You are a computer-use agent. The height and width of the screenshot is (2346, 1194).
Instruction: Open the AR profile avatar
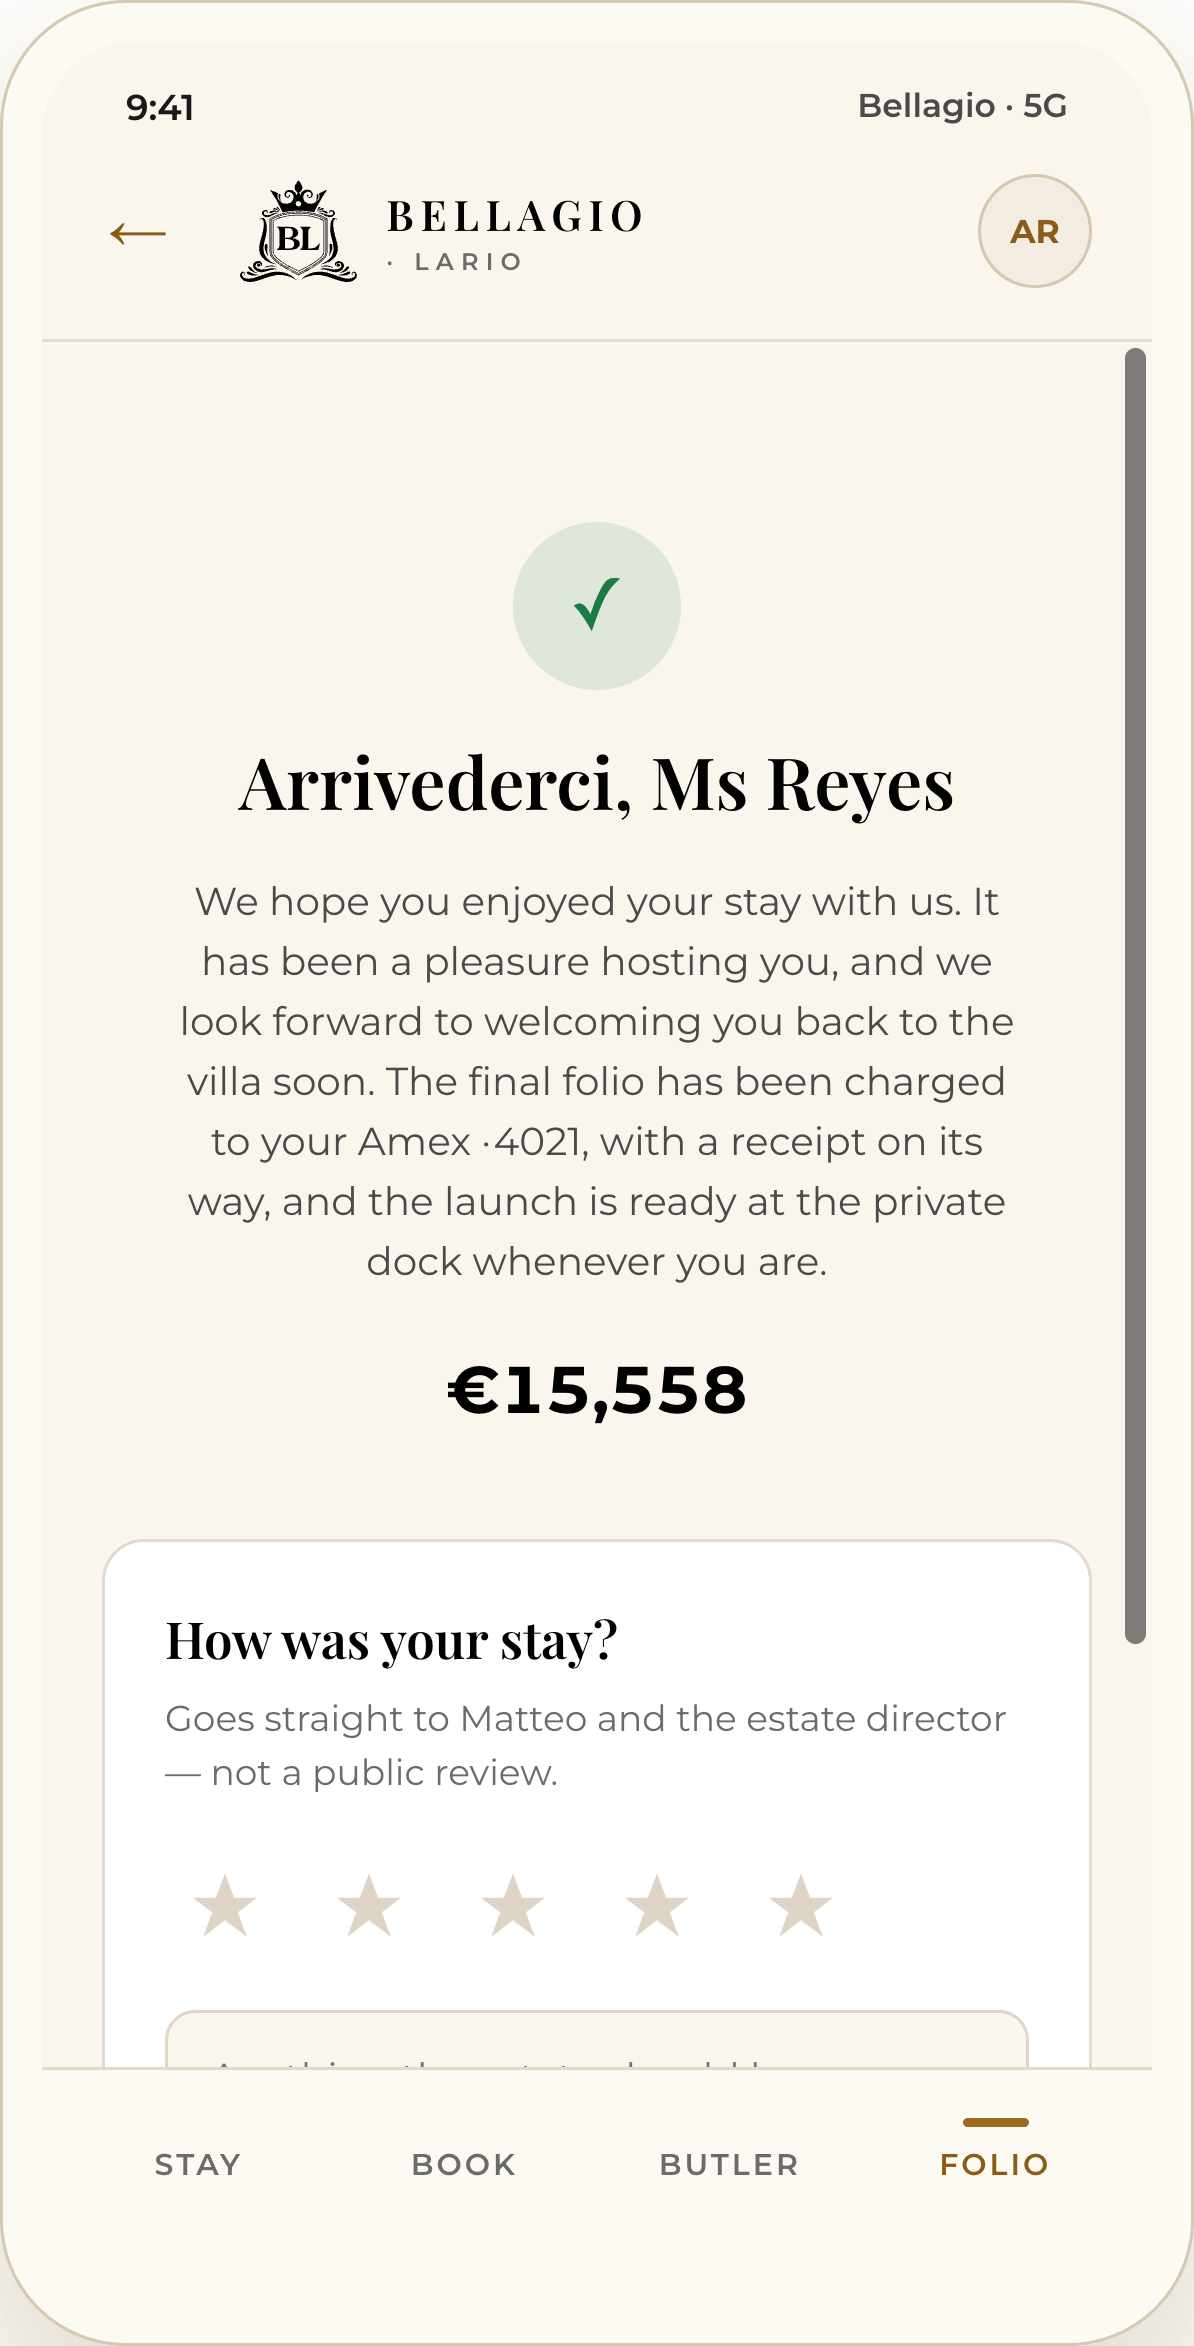[1034, 231]
